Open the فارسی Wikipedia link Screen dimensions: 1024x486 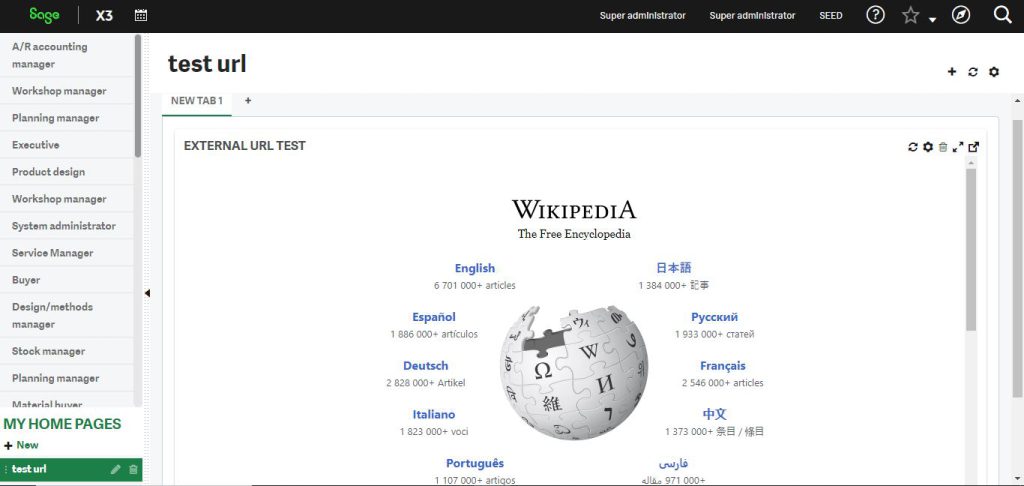coord(673,463)
